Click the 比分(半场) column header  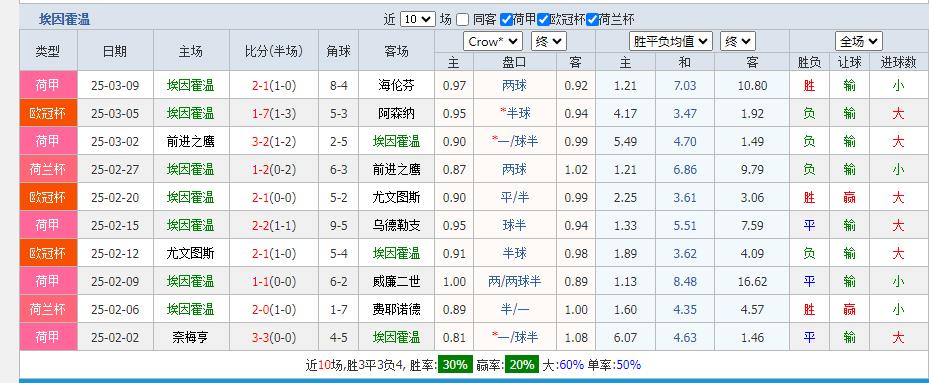coord(274,51)
